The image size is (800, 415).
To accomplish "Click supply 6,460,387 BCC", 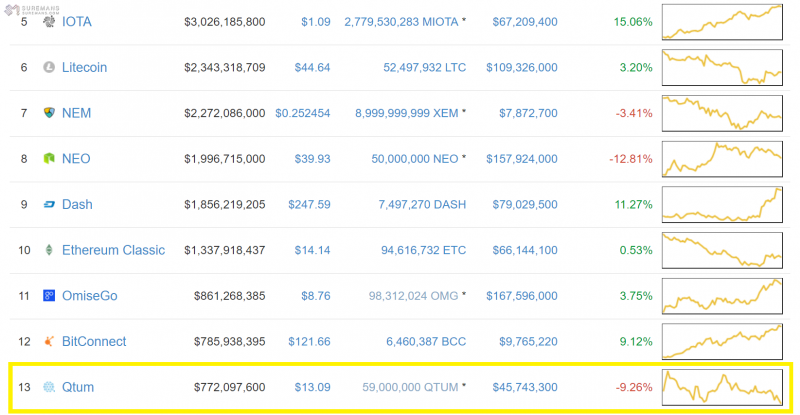I will (426, 341).
